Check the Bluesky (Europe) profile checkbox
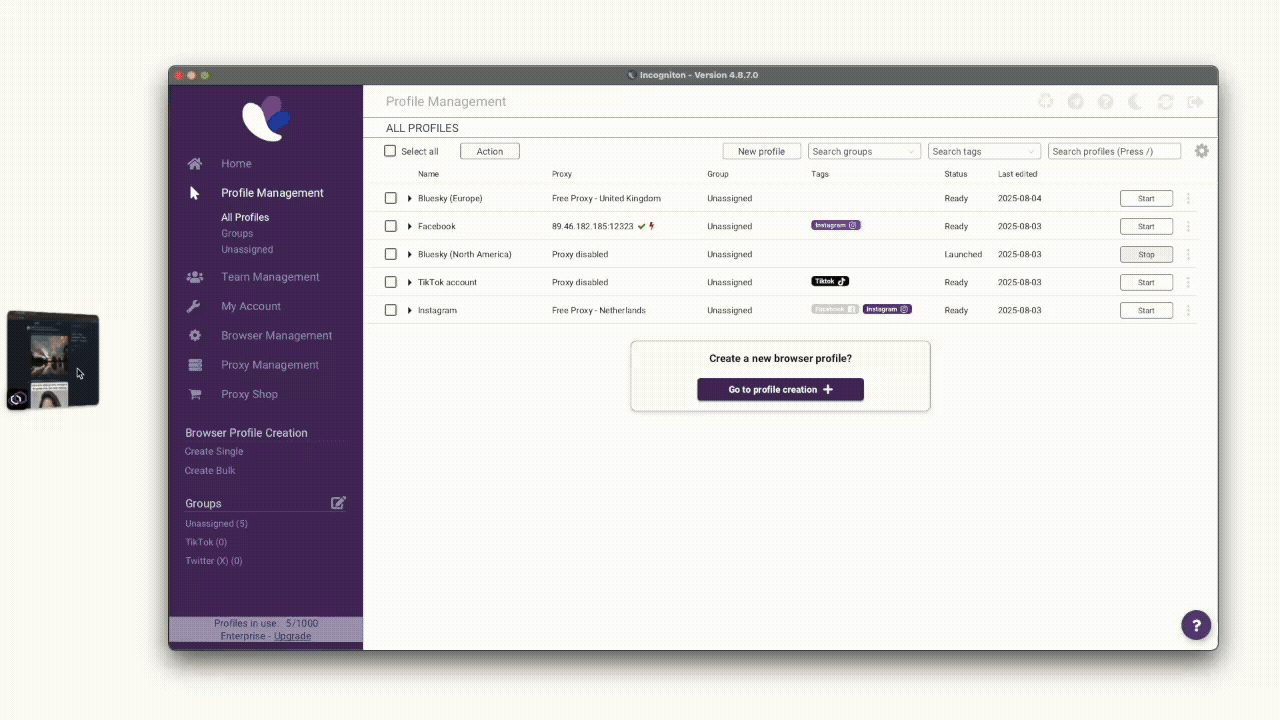 (x=391, y=198)
